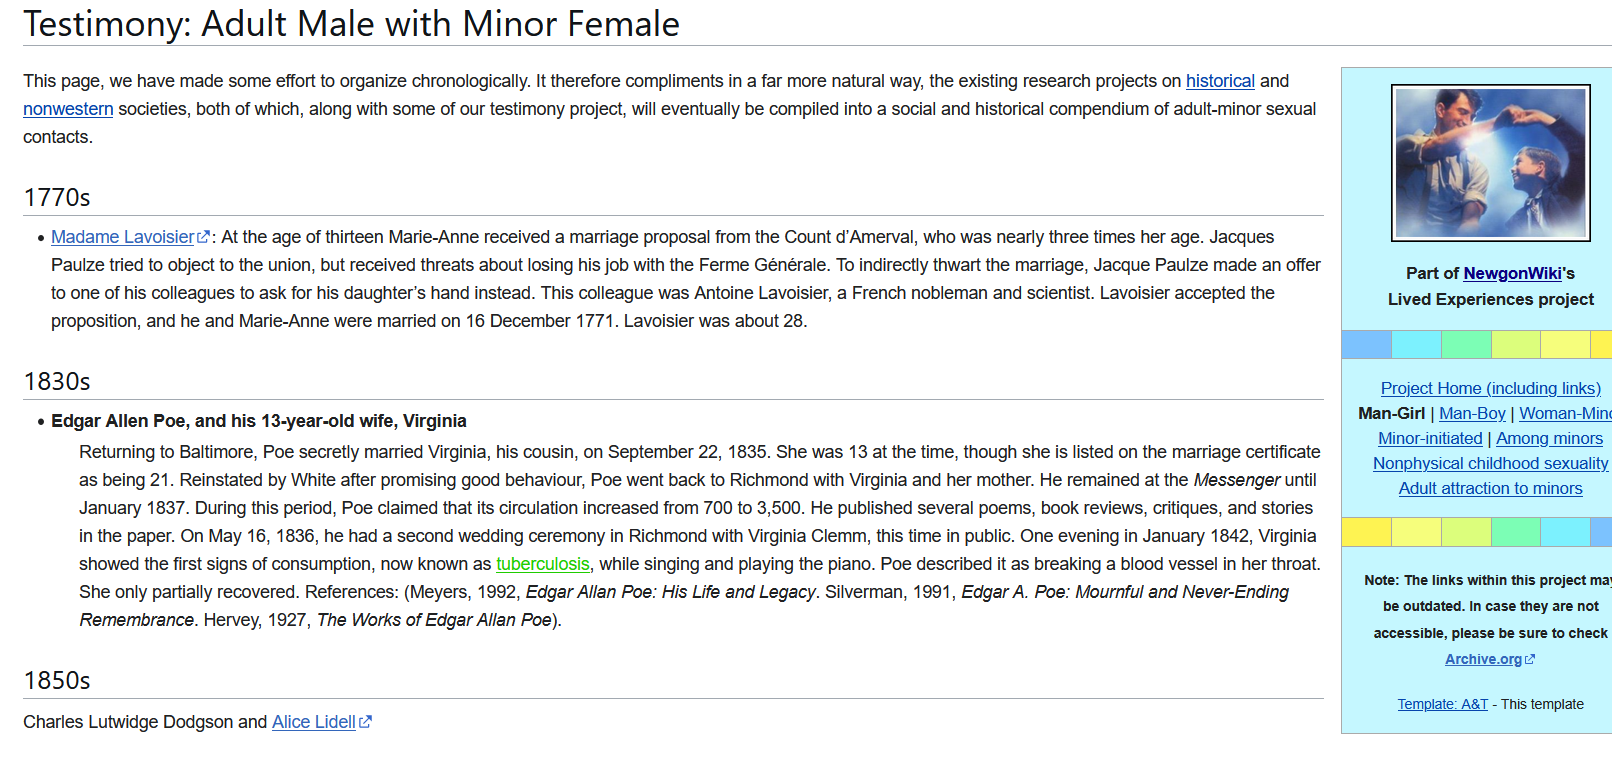Open the NewgonWiki link in sidebar

[1512, 273]
